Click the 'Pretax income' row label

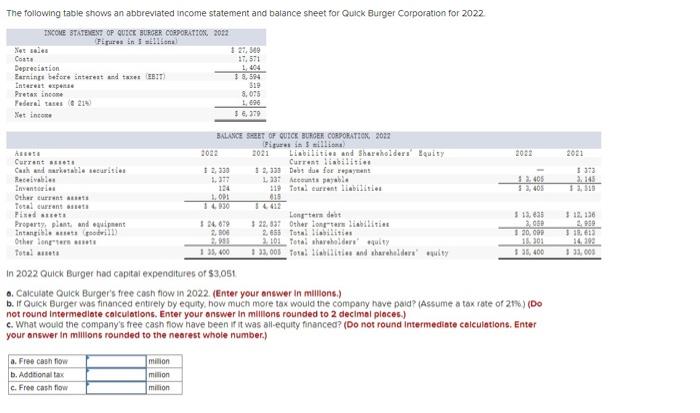(39, 94)
